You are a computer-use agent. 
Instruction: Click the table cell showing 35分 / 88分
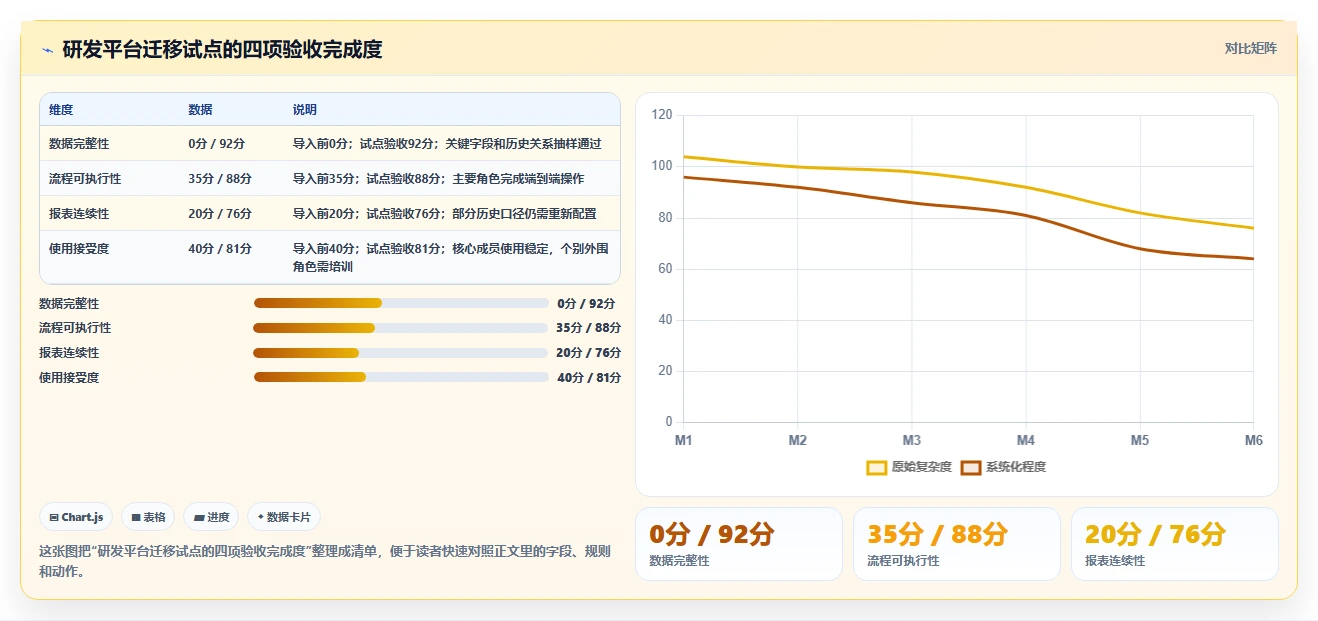(220, 179)
